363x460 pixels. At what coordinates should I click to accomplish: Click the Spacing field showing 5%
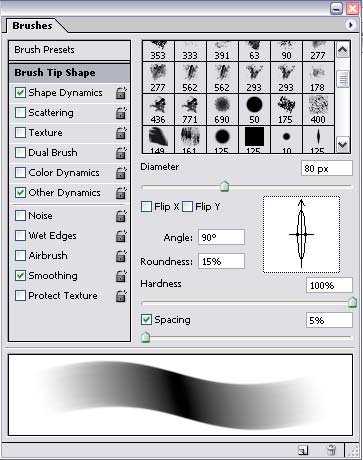[x=329, y=320]
